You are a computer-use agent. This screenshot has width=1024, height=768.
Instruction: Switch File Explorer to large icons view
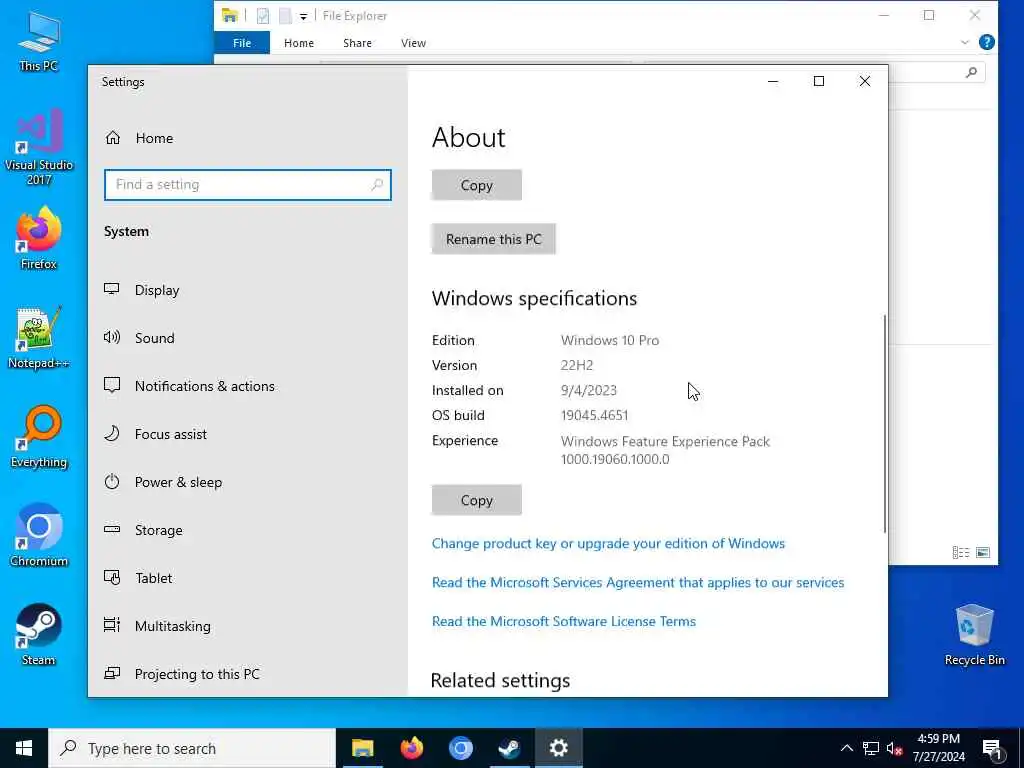point(983,552)
